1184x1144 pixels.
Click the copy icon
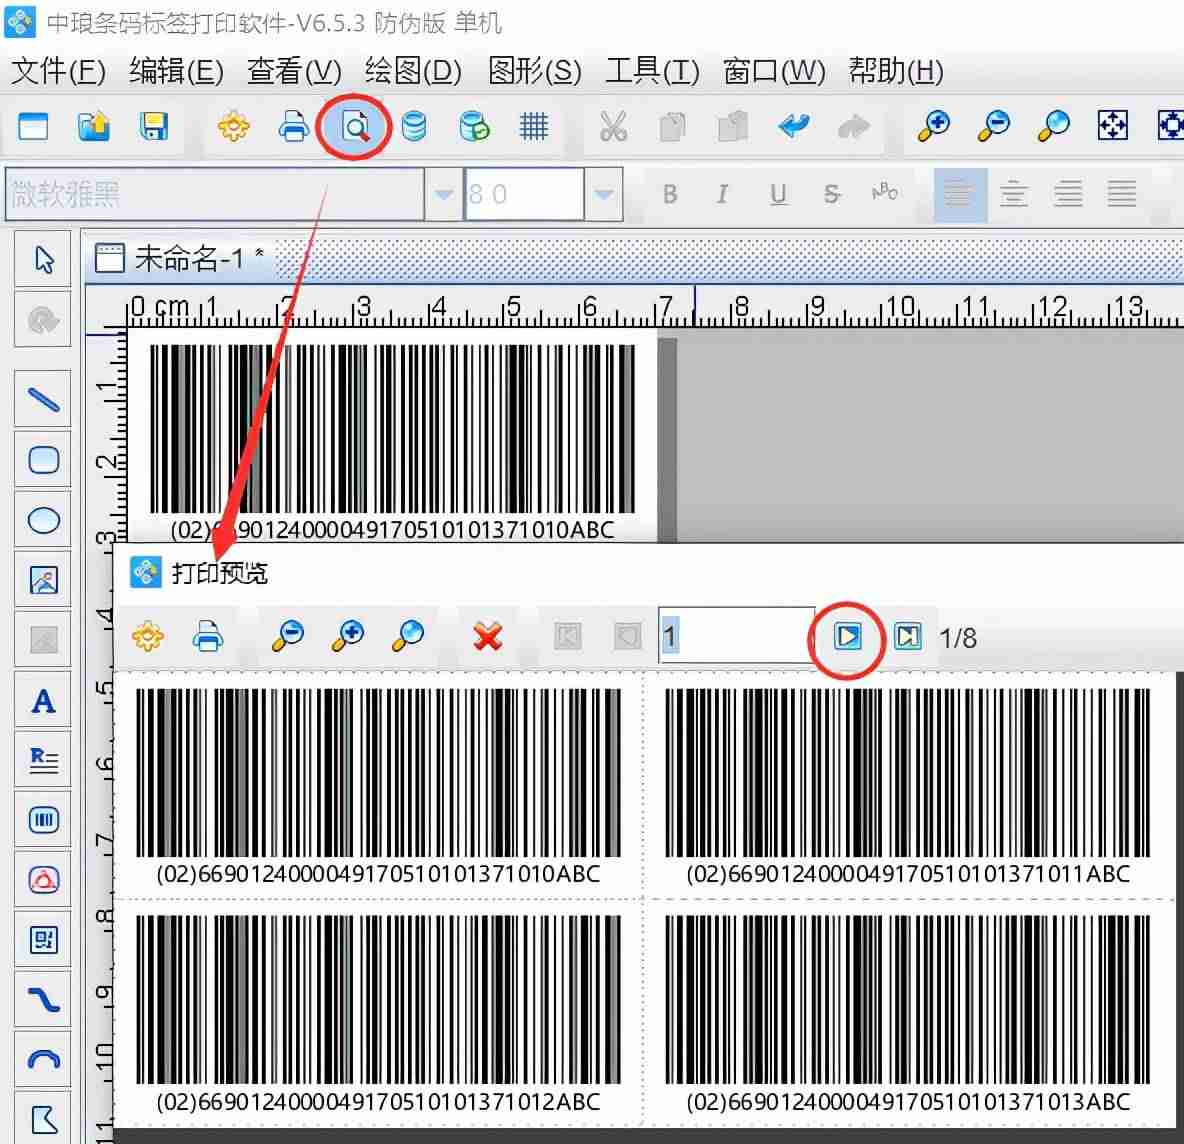point(672,127)
